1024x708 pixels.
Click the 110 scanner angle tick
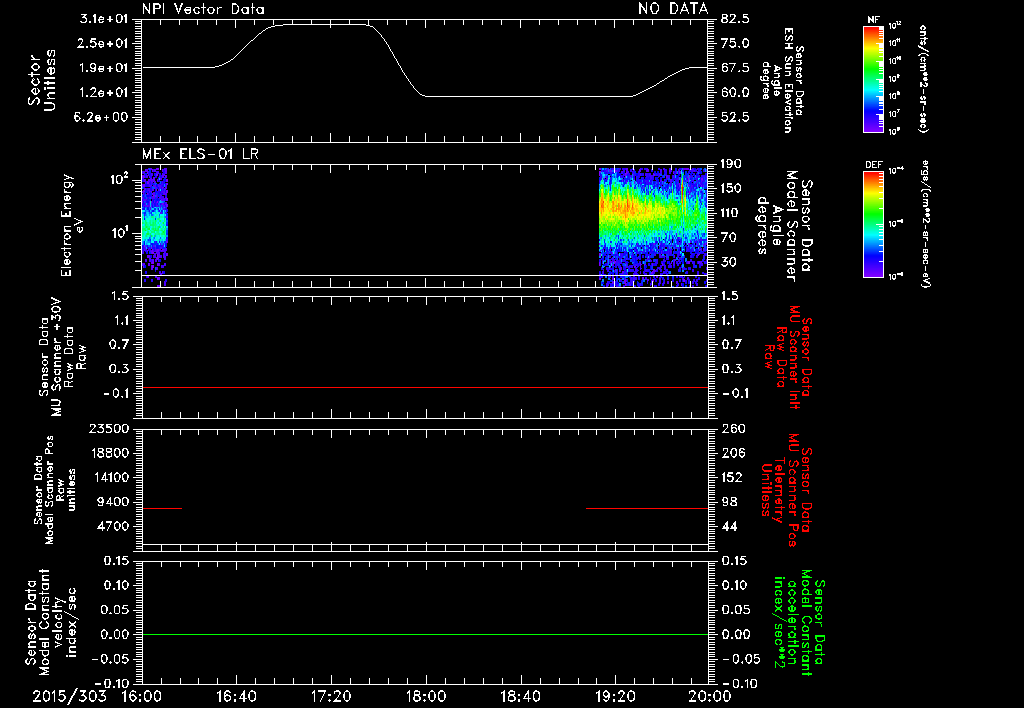731,213
